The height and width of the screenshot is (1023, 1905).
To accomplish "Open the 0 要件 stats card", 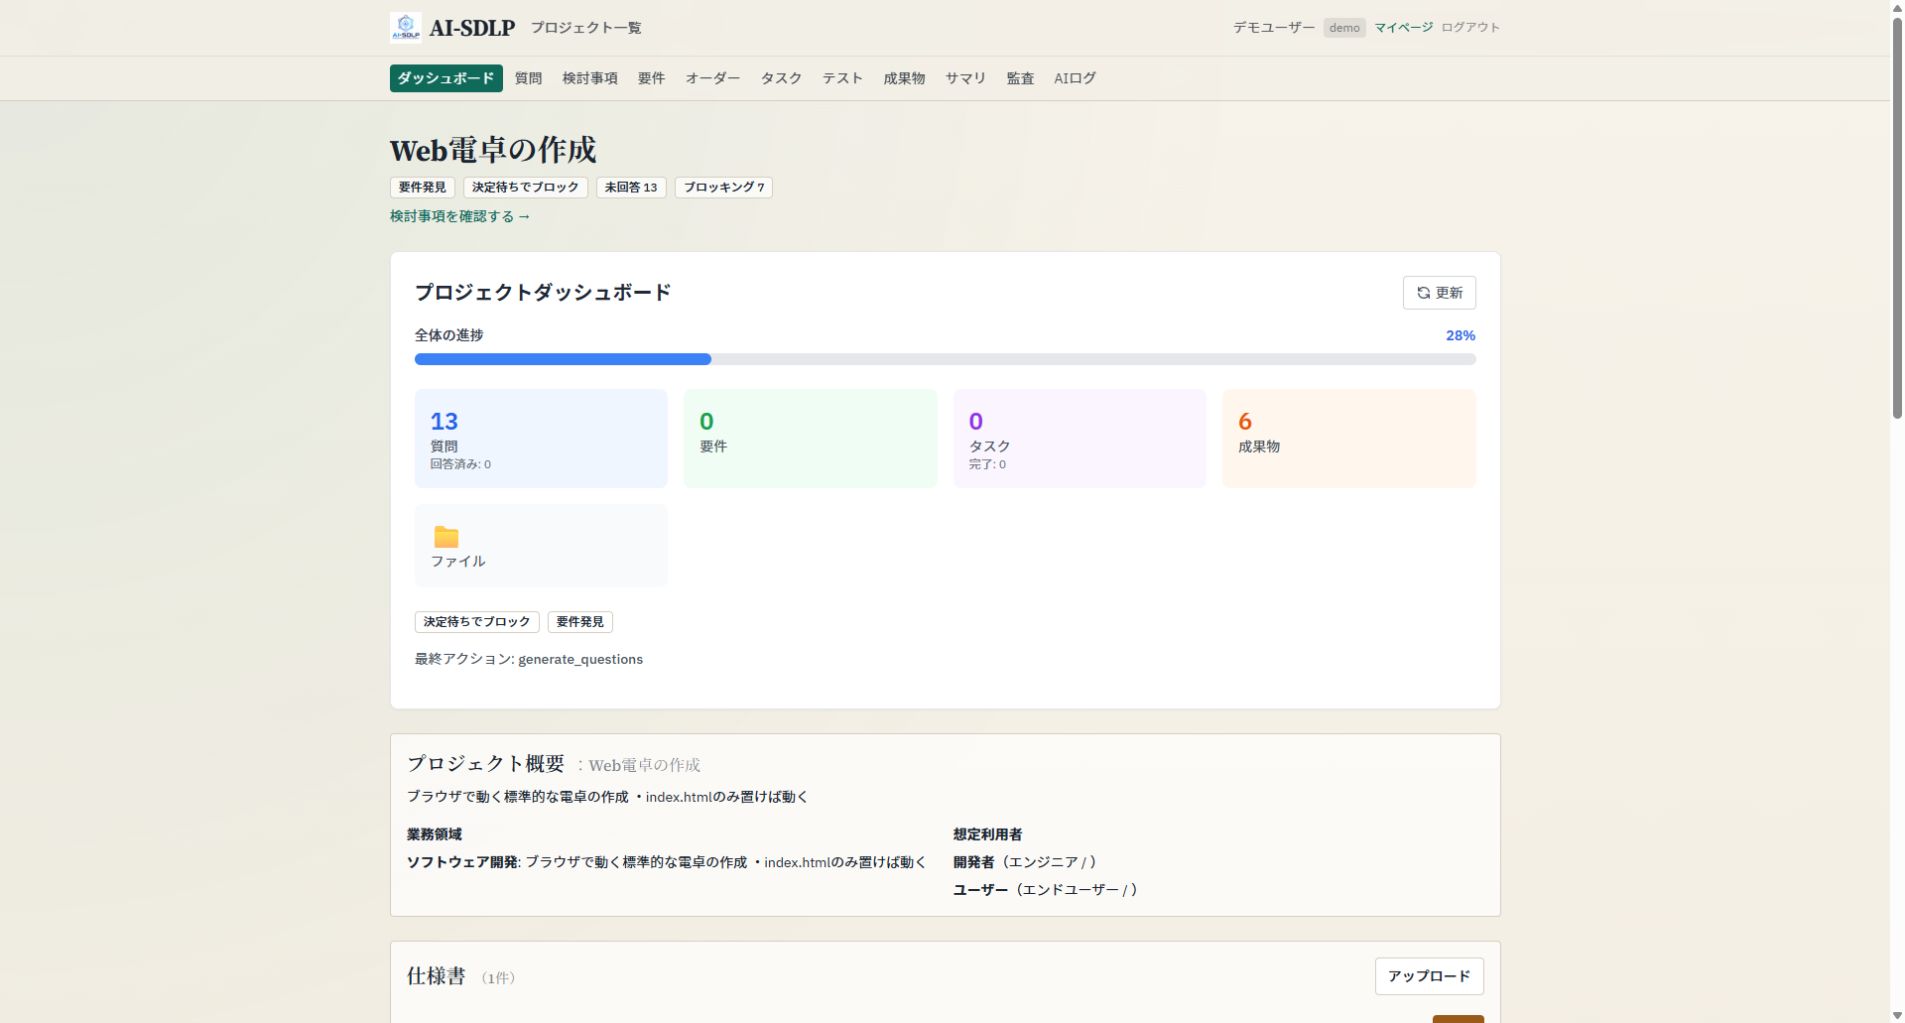I will tap(810, 439).
